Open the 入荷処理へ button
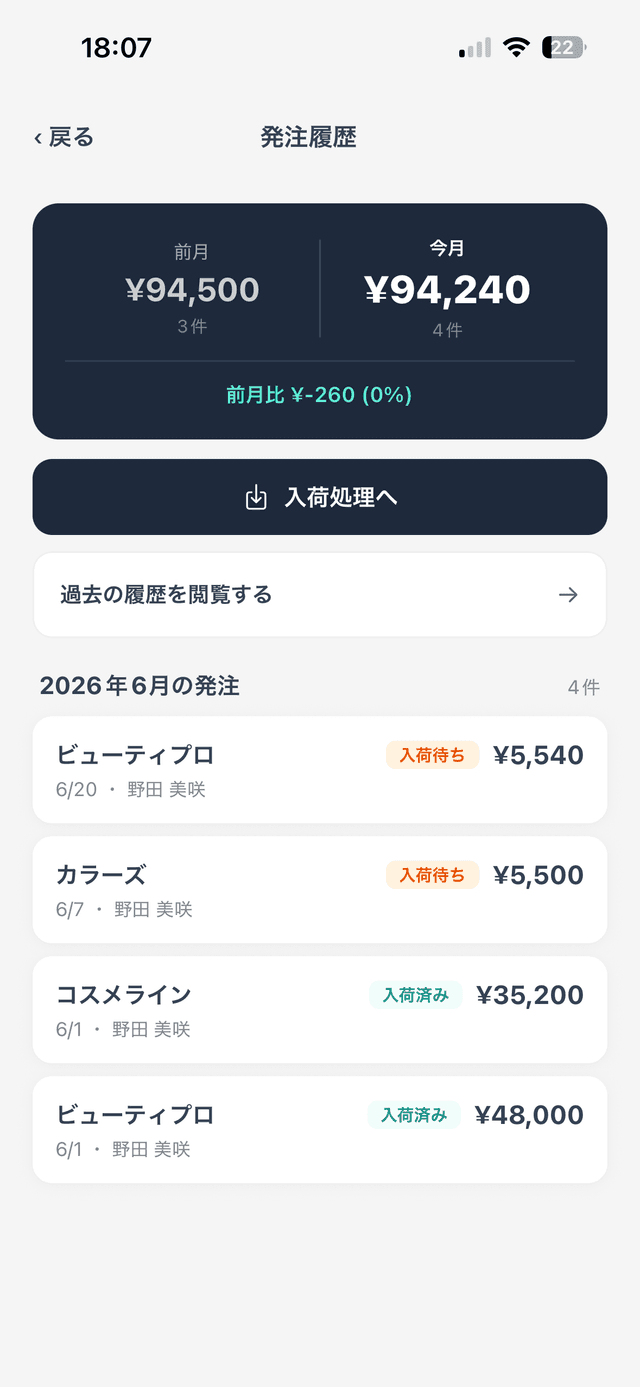This screenshot has height=1387, width=640. point(320,497)
